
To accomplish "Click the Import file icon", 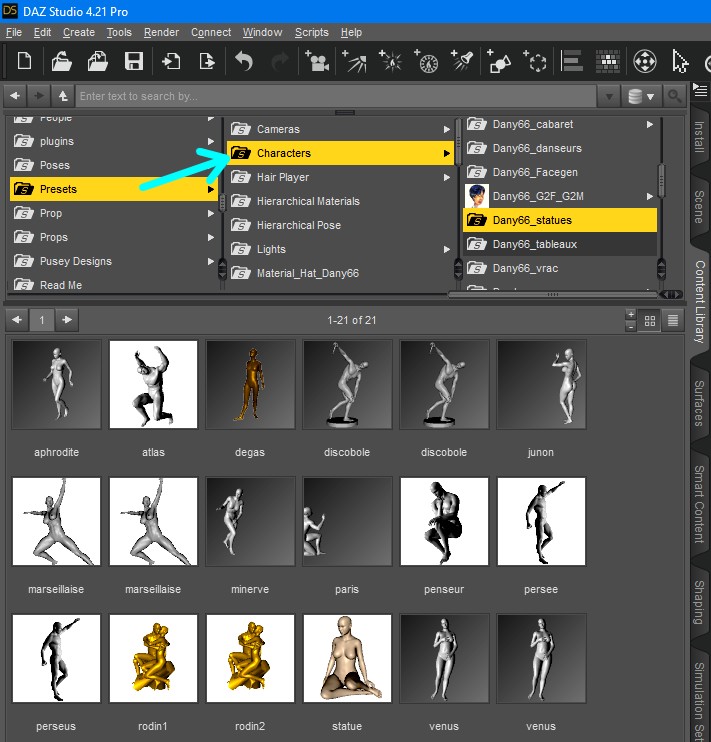I will [x=170, y=62].
